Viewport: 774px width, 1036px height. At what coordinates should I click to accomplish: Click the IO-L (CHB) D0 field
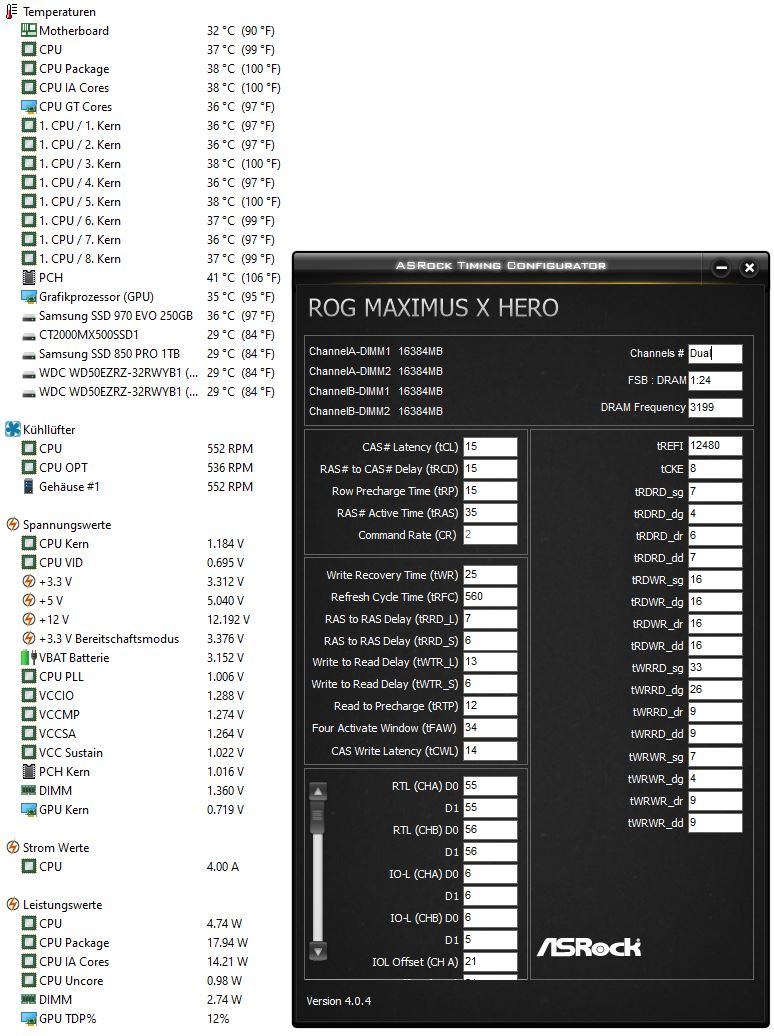coord(490,918)
